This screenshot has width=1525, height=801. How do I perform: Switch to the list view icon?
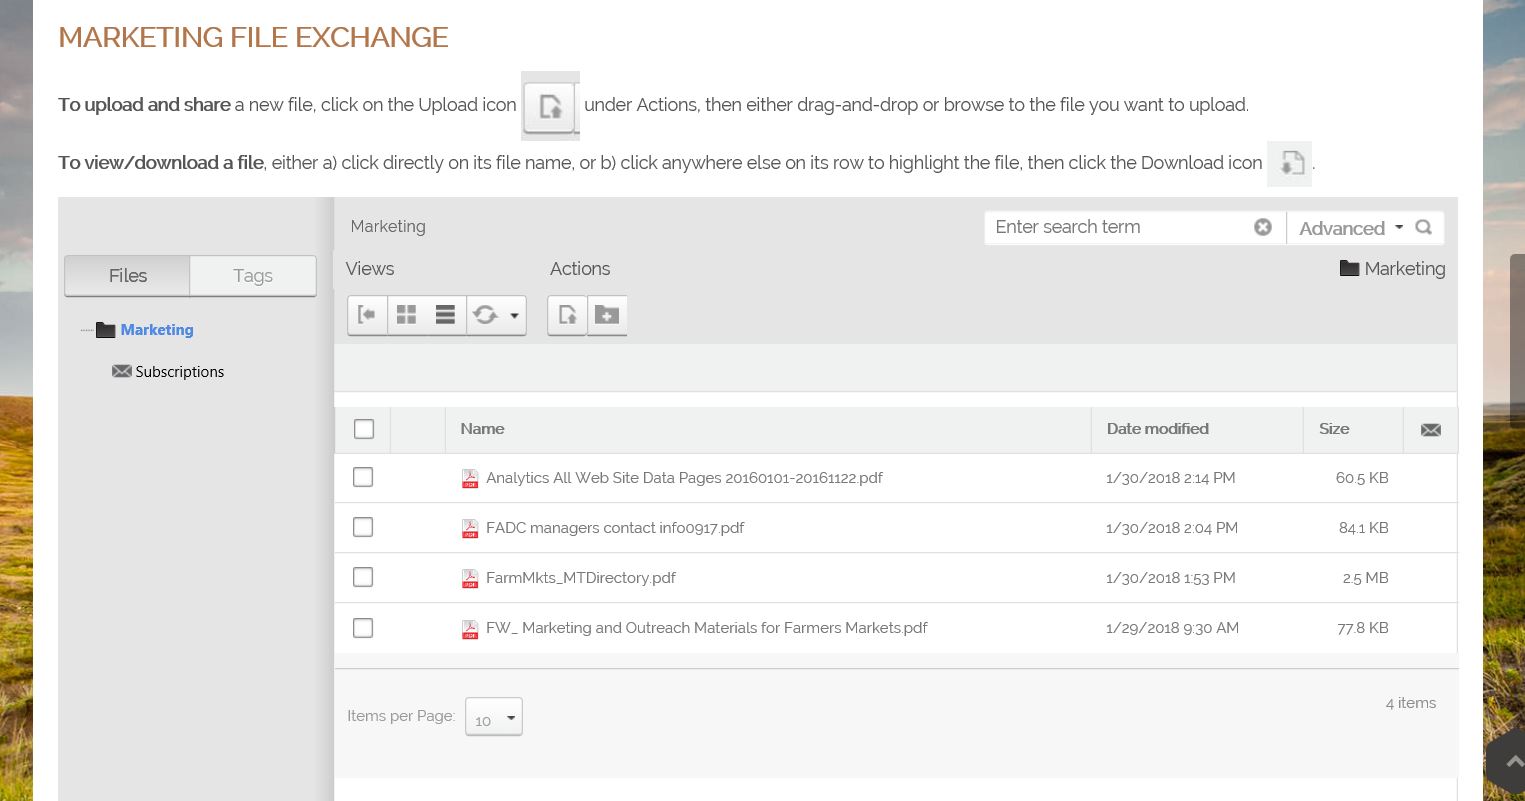click(x=444, y=314)
